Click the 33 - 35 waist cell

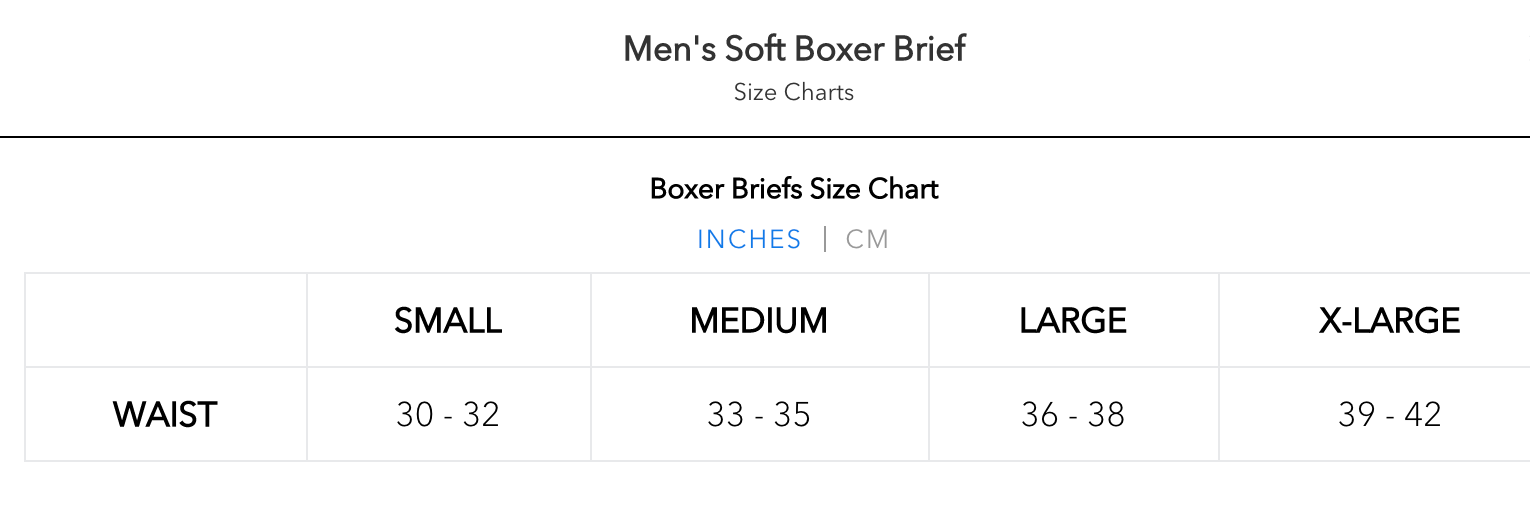click(759, 414)
